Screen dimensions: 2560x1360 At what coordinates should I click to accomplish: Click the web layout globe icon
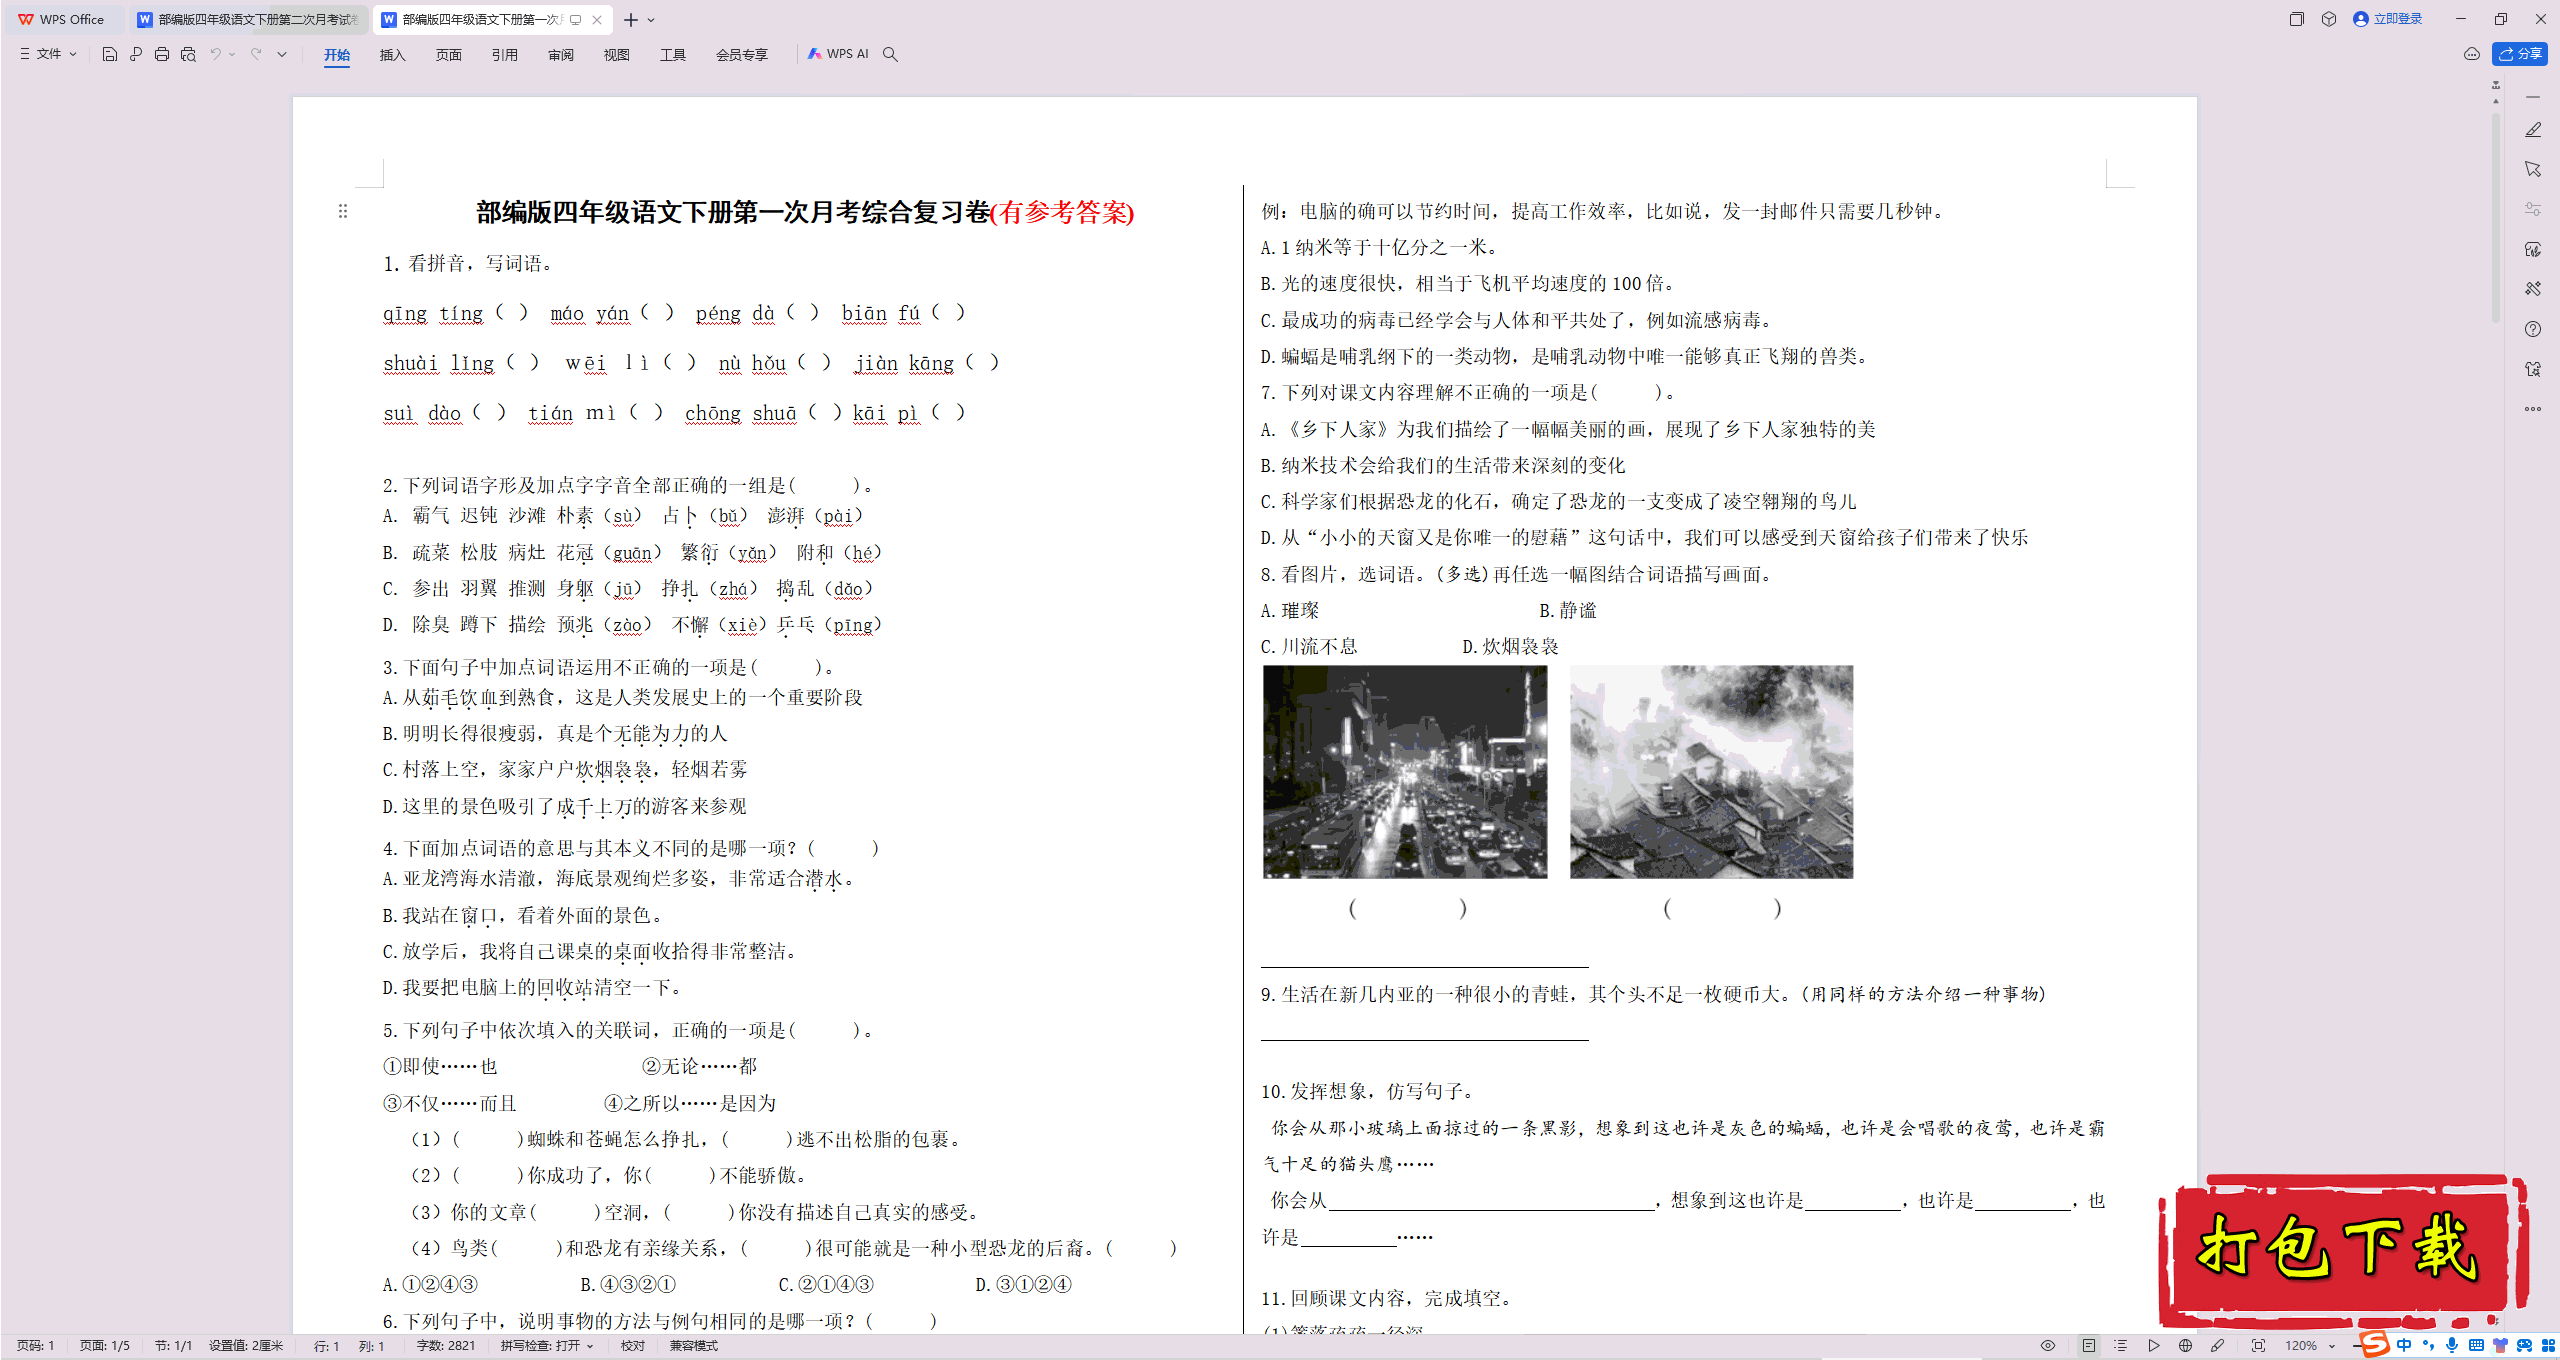coord(2186,1346)
